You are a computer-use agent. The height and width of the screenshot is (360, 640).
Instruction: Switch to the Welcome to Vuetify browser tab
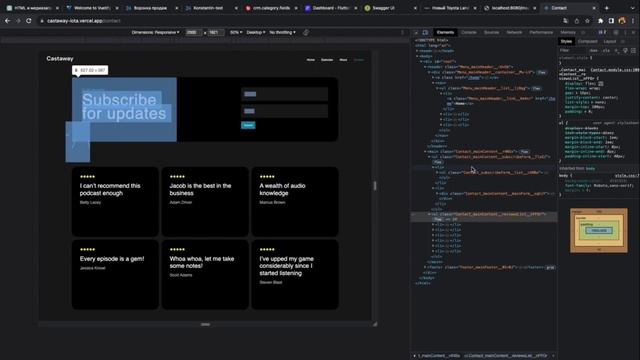coord(92,8)
